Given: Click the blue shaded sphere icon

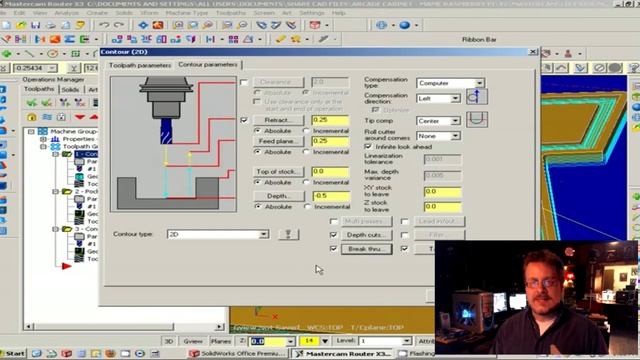Looking at the screenshot, I should [x=404, y=25].
